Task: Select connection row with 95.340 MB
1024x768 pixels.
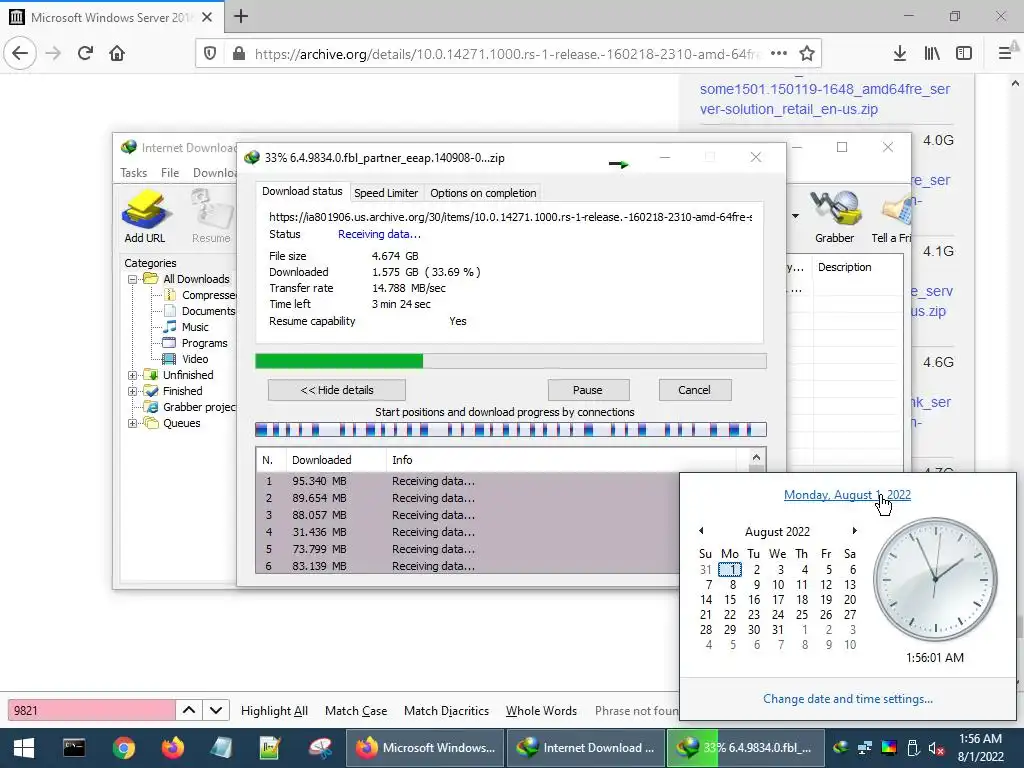Action: click(x=468, y=481)
